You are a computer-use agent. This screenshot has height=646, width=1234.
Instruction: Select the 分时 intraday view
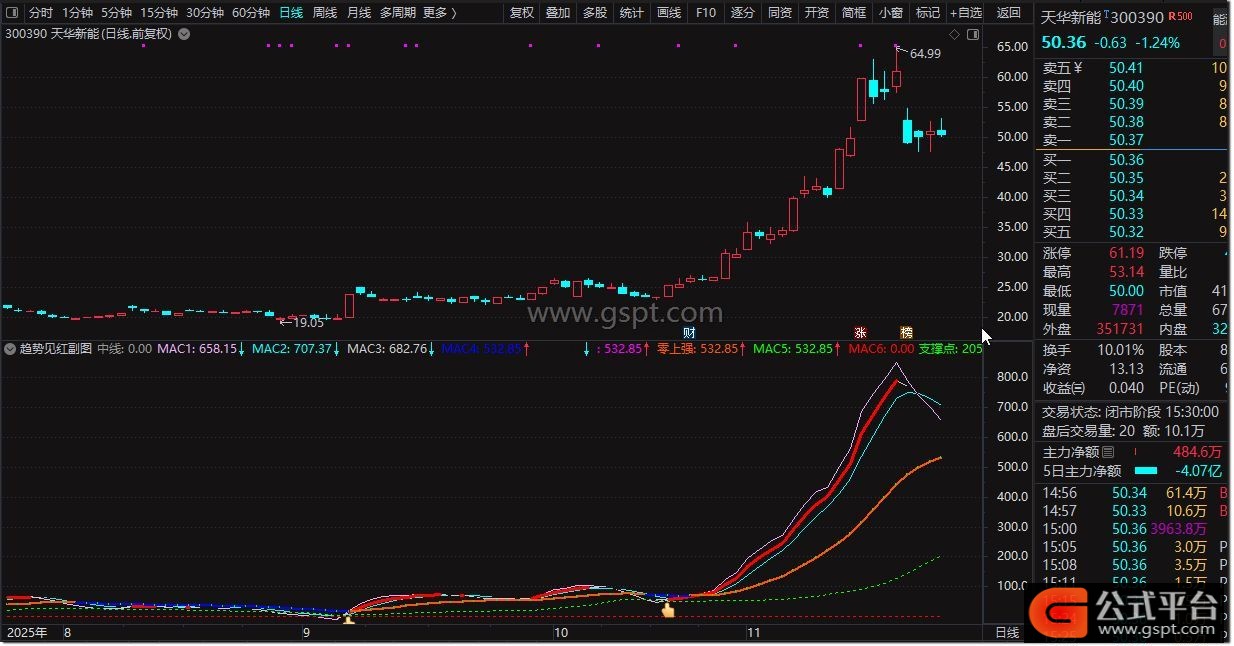click(x=40, y=13)
